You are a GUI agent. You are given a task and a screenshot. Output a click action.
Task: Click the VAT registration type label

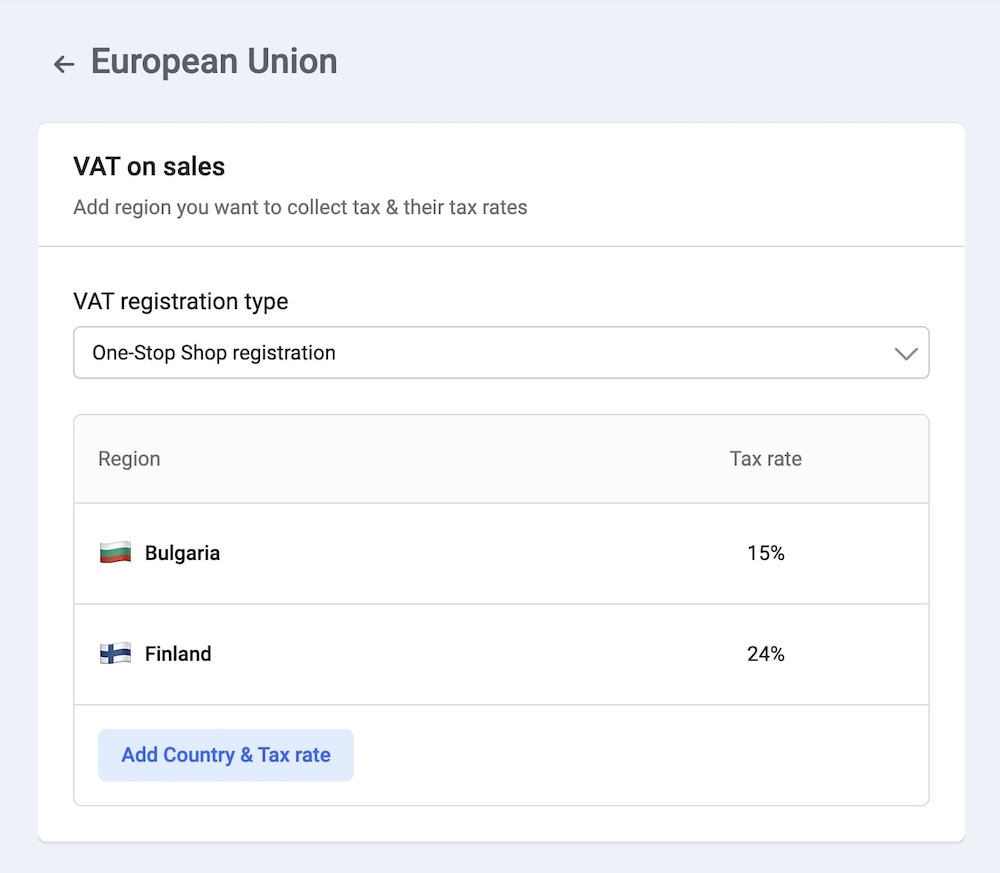[x=180, y=301]
